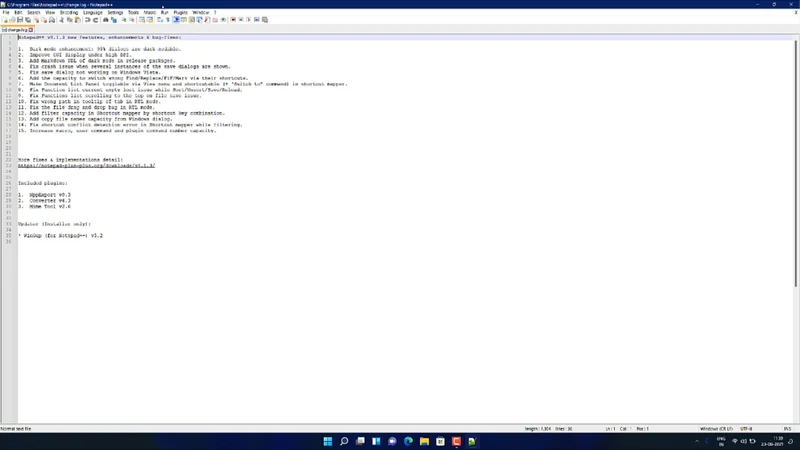Toggle INS insert mode in status bar
This screenshot has height=450, width=800.
(x=788, y=428)
